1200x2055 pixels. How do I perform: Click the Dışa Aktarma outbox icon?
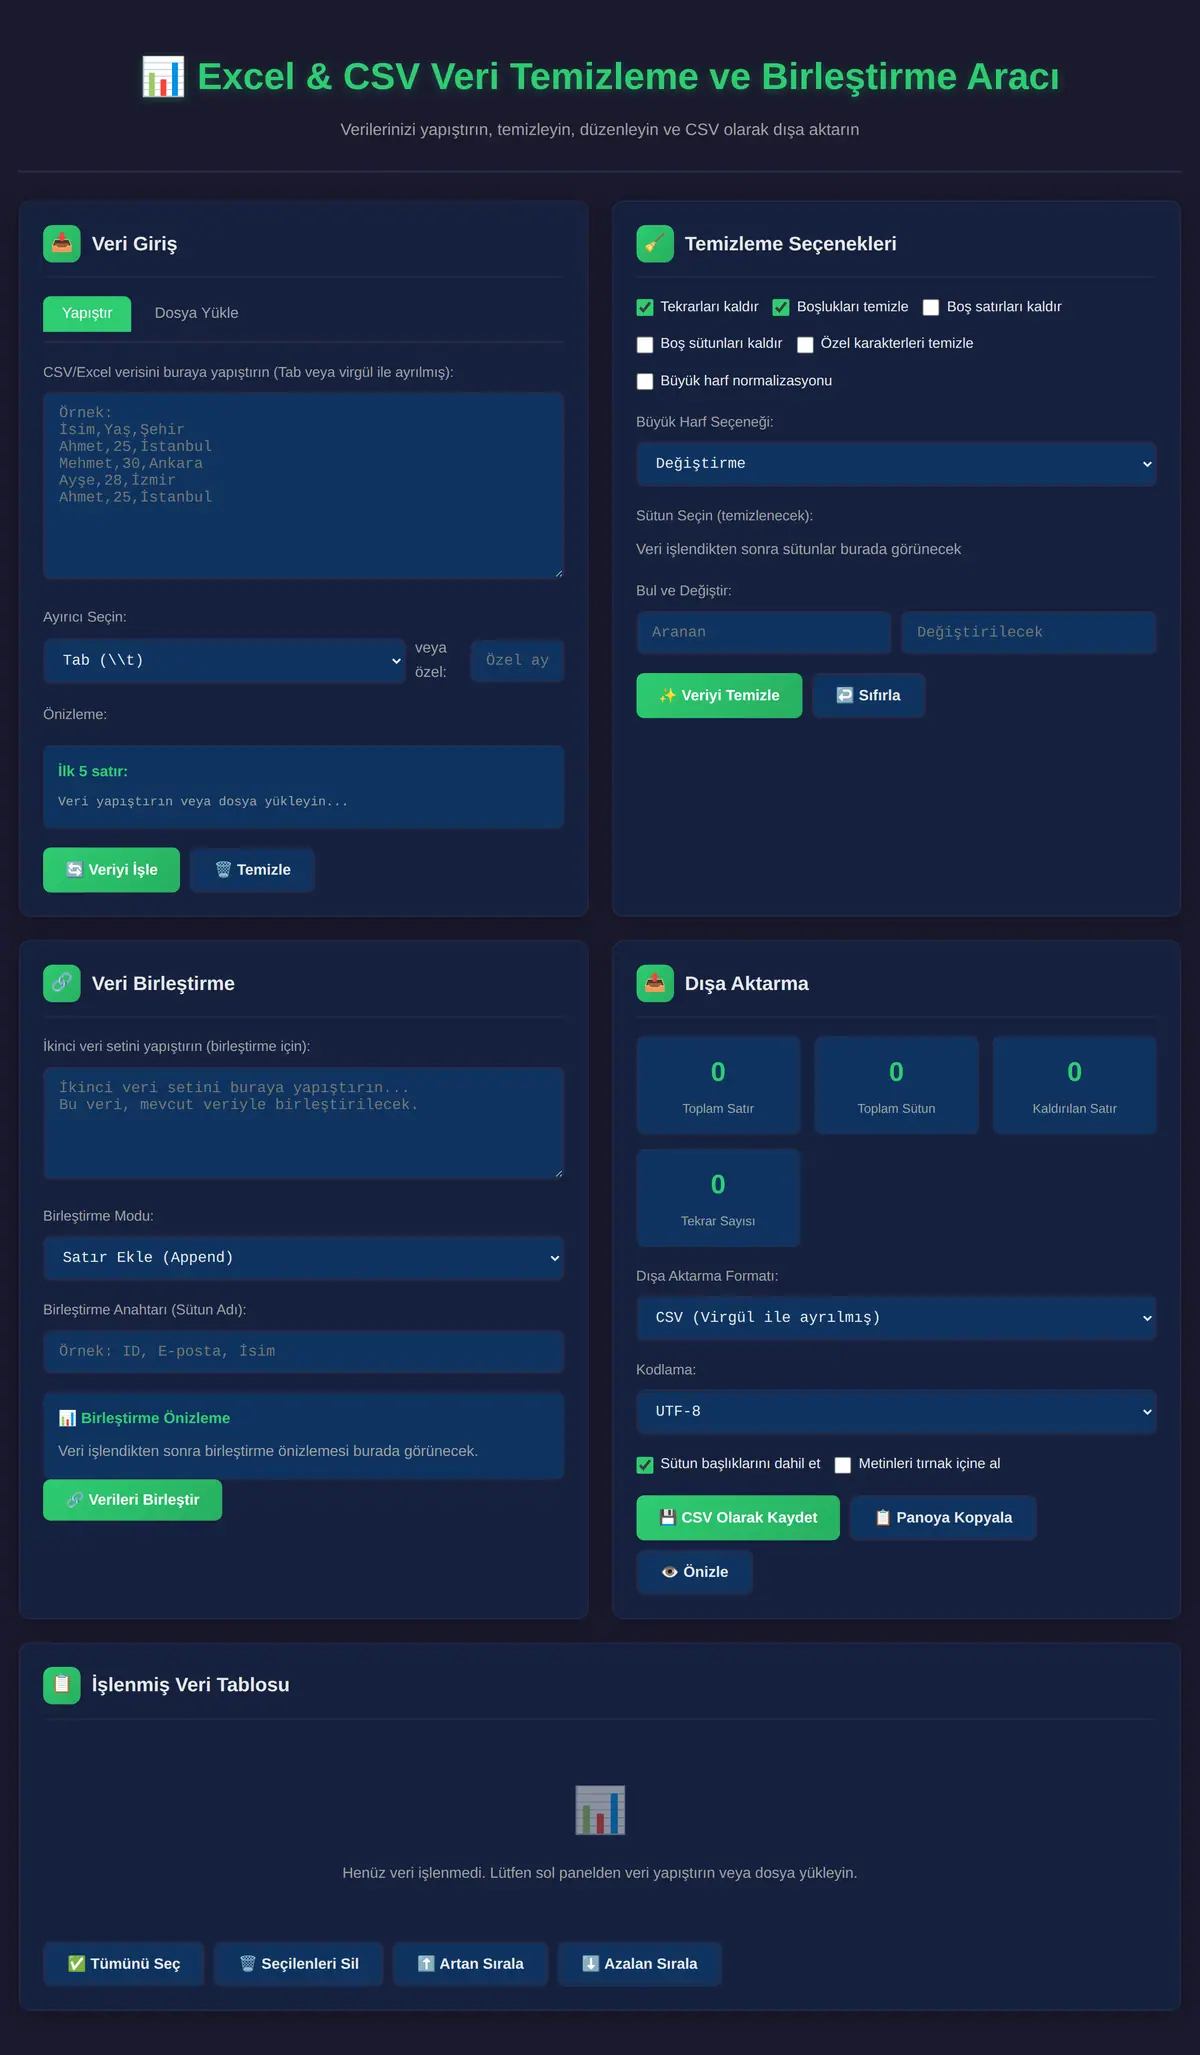click(x=655, y=983)
